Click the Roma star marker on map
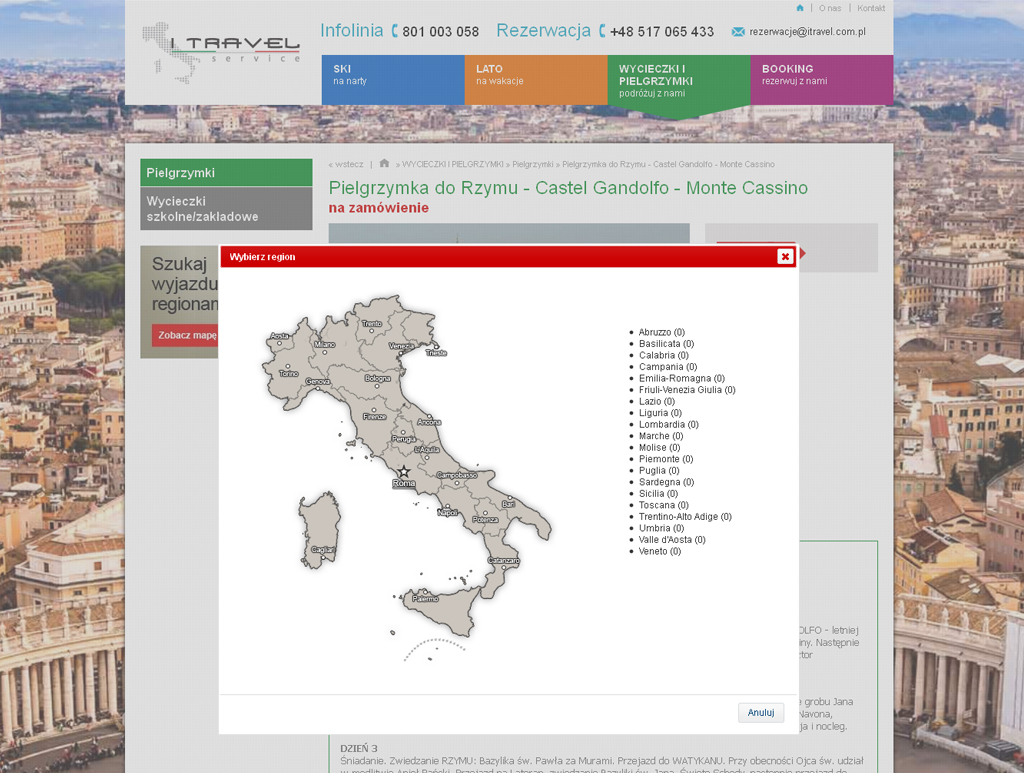The image size is (1024, 773). click(x=404, y=472)
